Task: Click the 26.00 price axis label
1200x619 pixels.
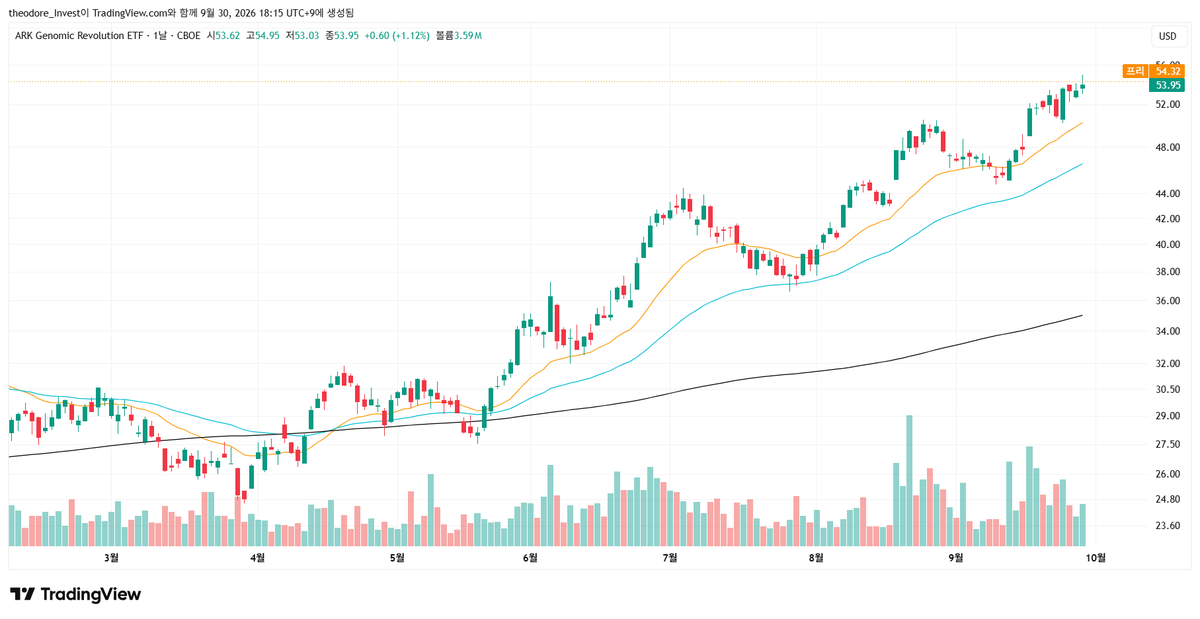Action: coord(1167,474)
